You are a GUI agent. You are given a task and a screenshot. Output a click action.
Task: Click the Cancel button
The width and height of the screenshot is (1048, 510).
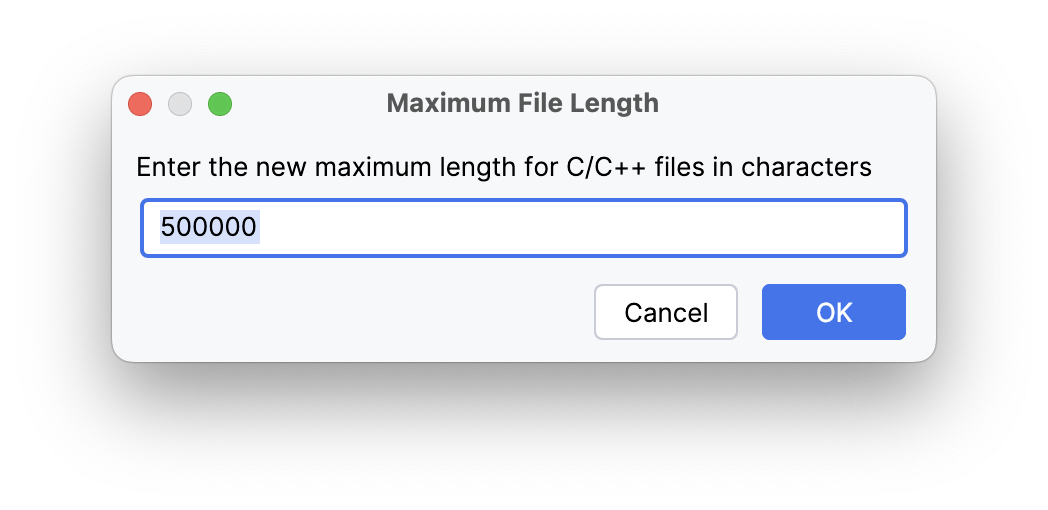tap(666, 312)
